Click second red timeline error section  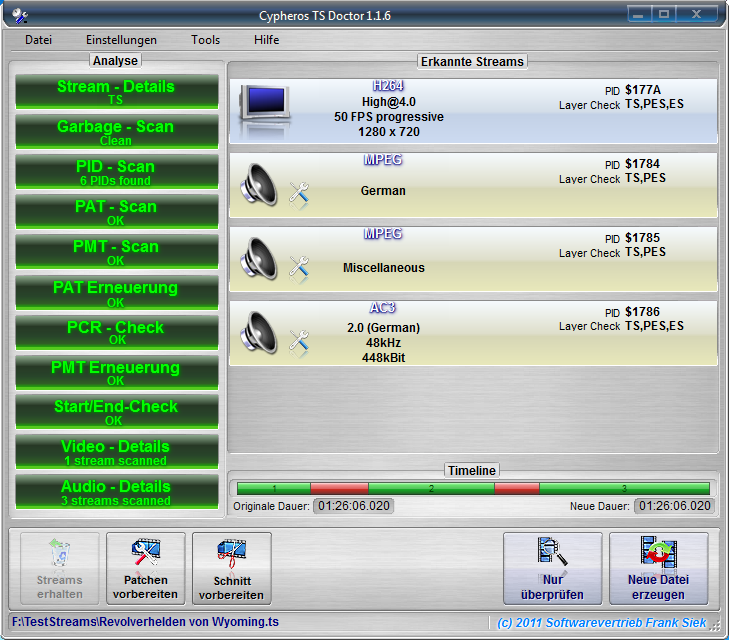pos(517,488)
